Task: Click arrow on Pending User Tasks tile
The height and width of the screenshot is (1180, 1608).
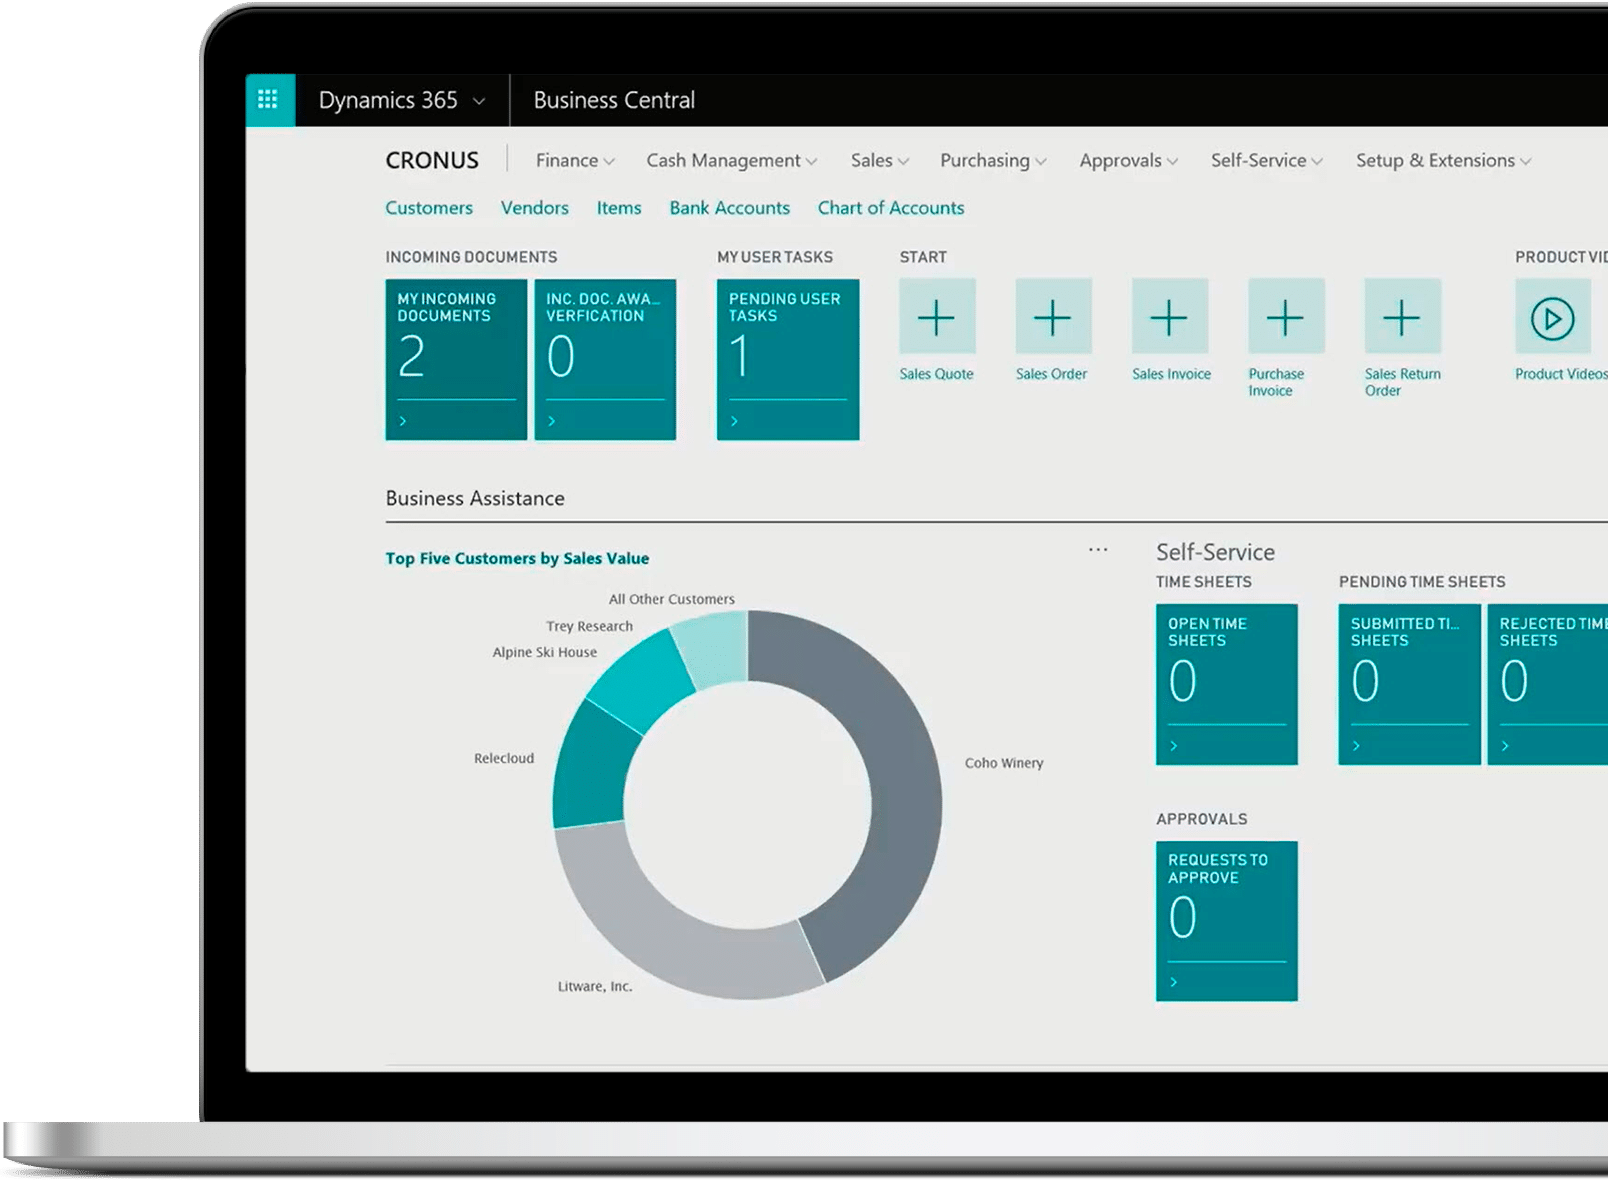Action: click(734, 421)
